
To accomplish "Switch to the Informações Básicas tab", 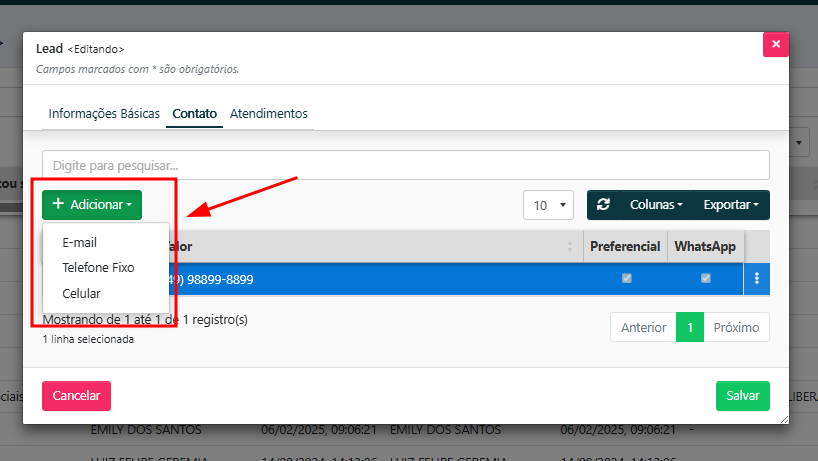I will (x=104, y=114).
